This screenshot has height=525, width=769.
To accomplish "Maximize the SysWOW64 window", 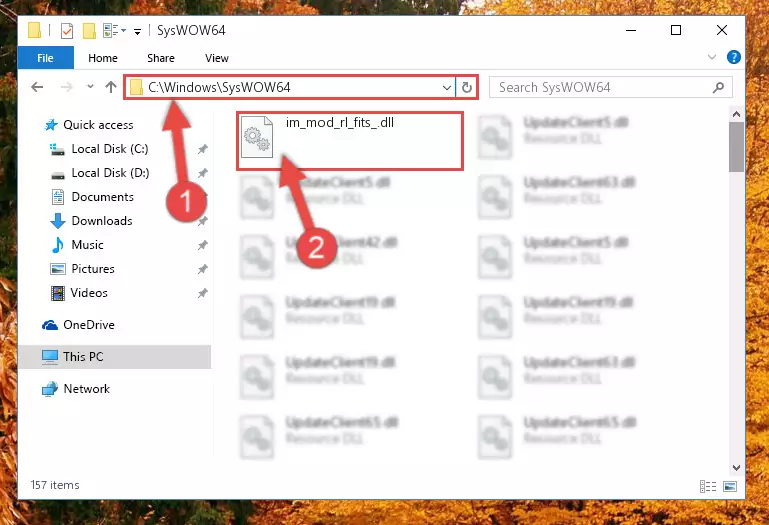I will point(676,30).
